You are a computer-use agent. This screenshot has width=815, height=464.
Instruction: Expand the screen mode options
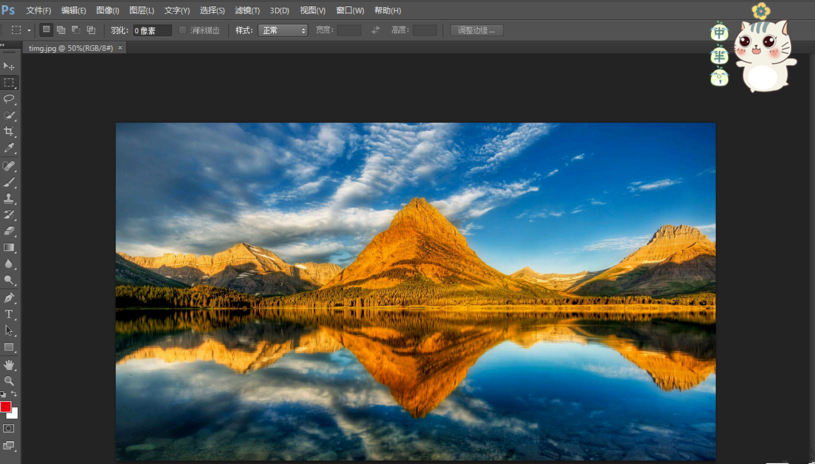(9, 446)
